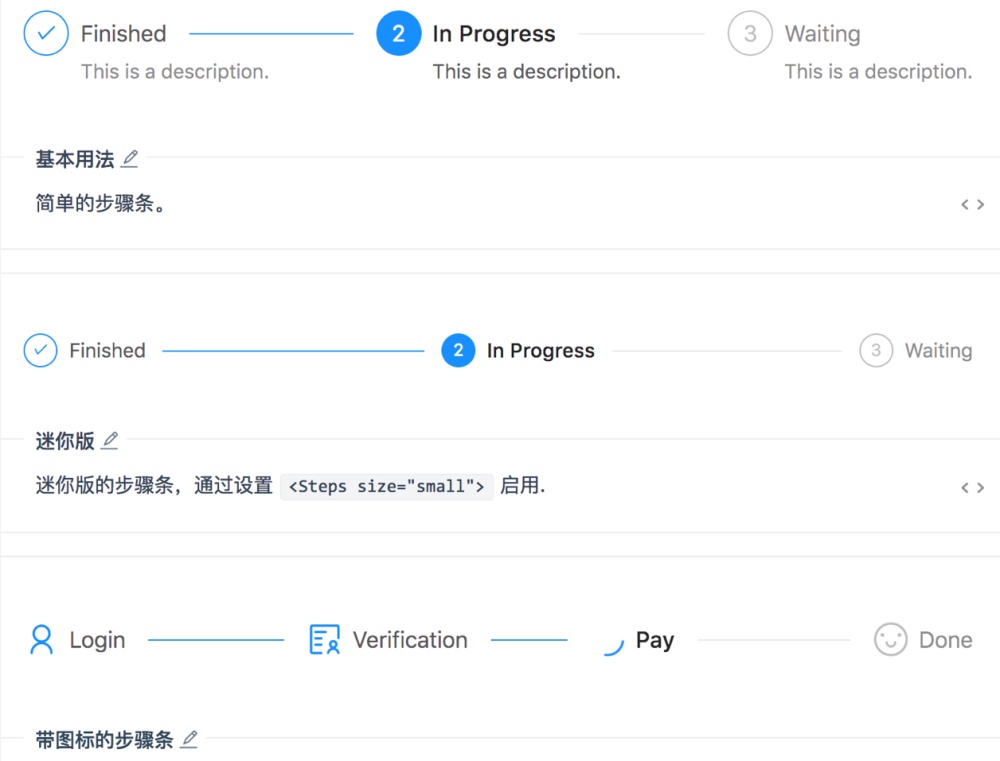Screen dimensions: 1000x761
Task: Click the edit pencil beside 带图标的步骤条
Action: (x=190, y=738)
